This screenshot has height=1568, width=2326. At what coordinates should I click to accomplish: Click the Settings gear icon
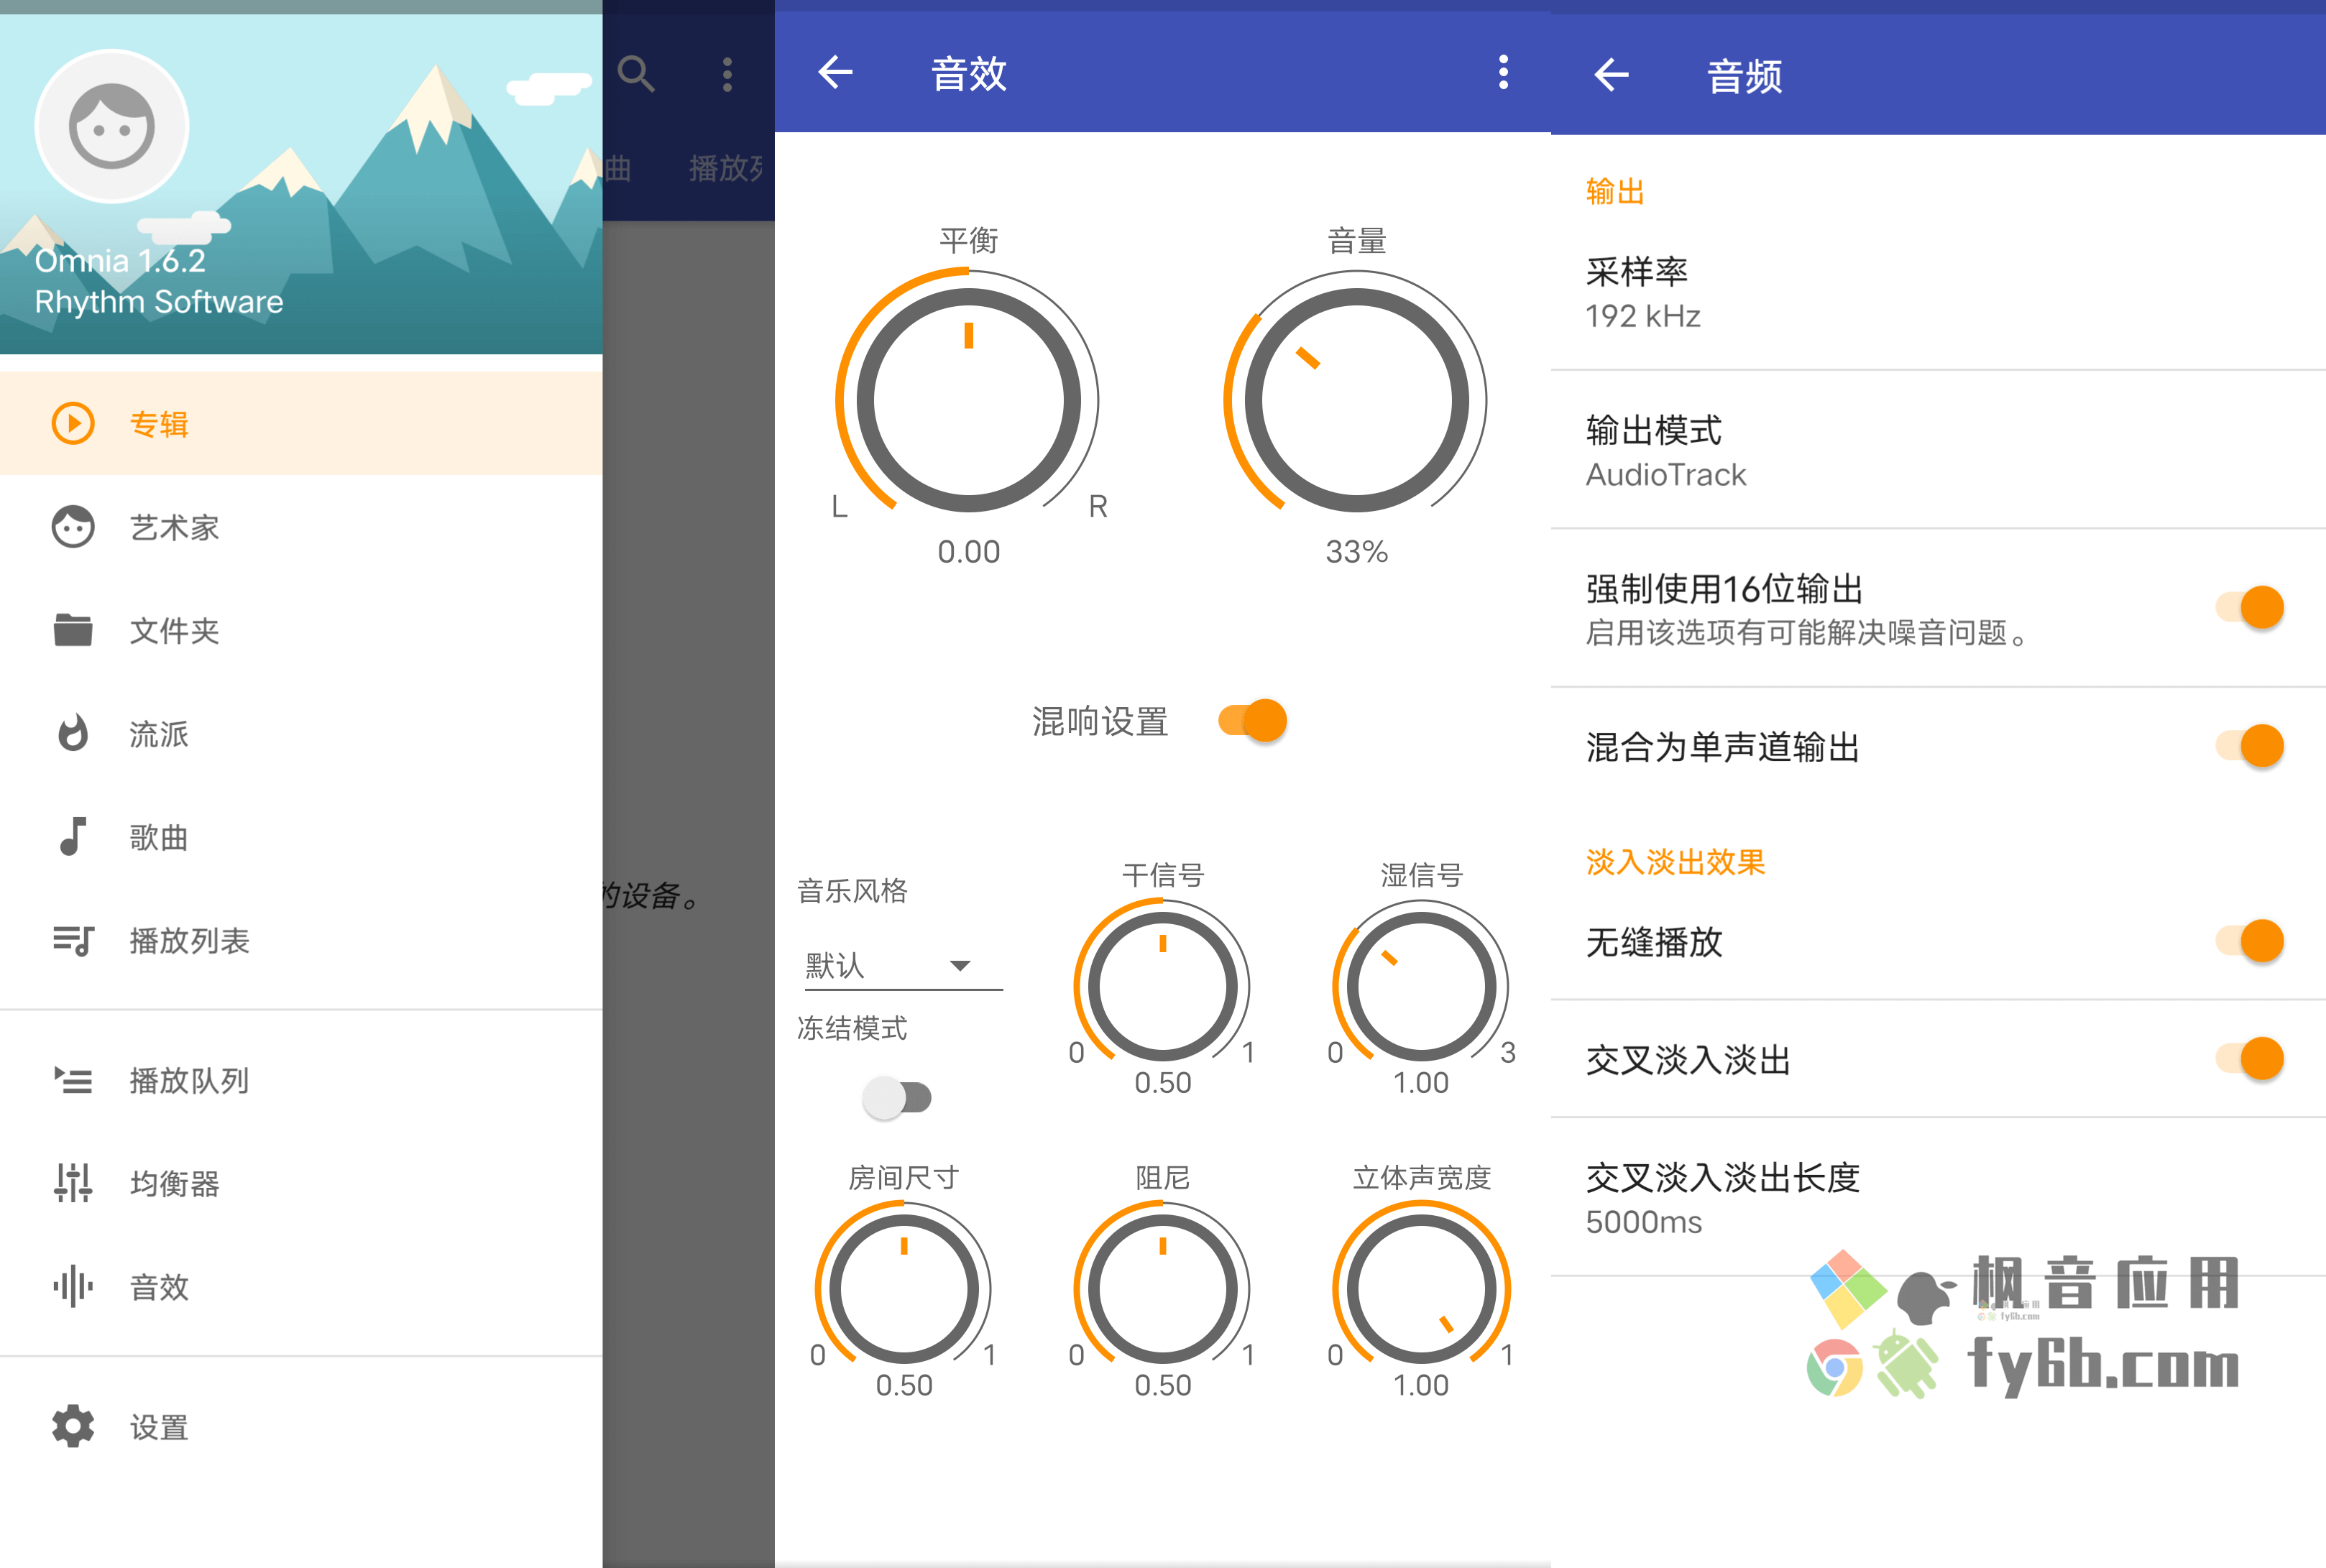point(73,1426)
